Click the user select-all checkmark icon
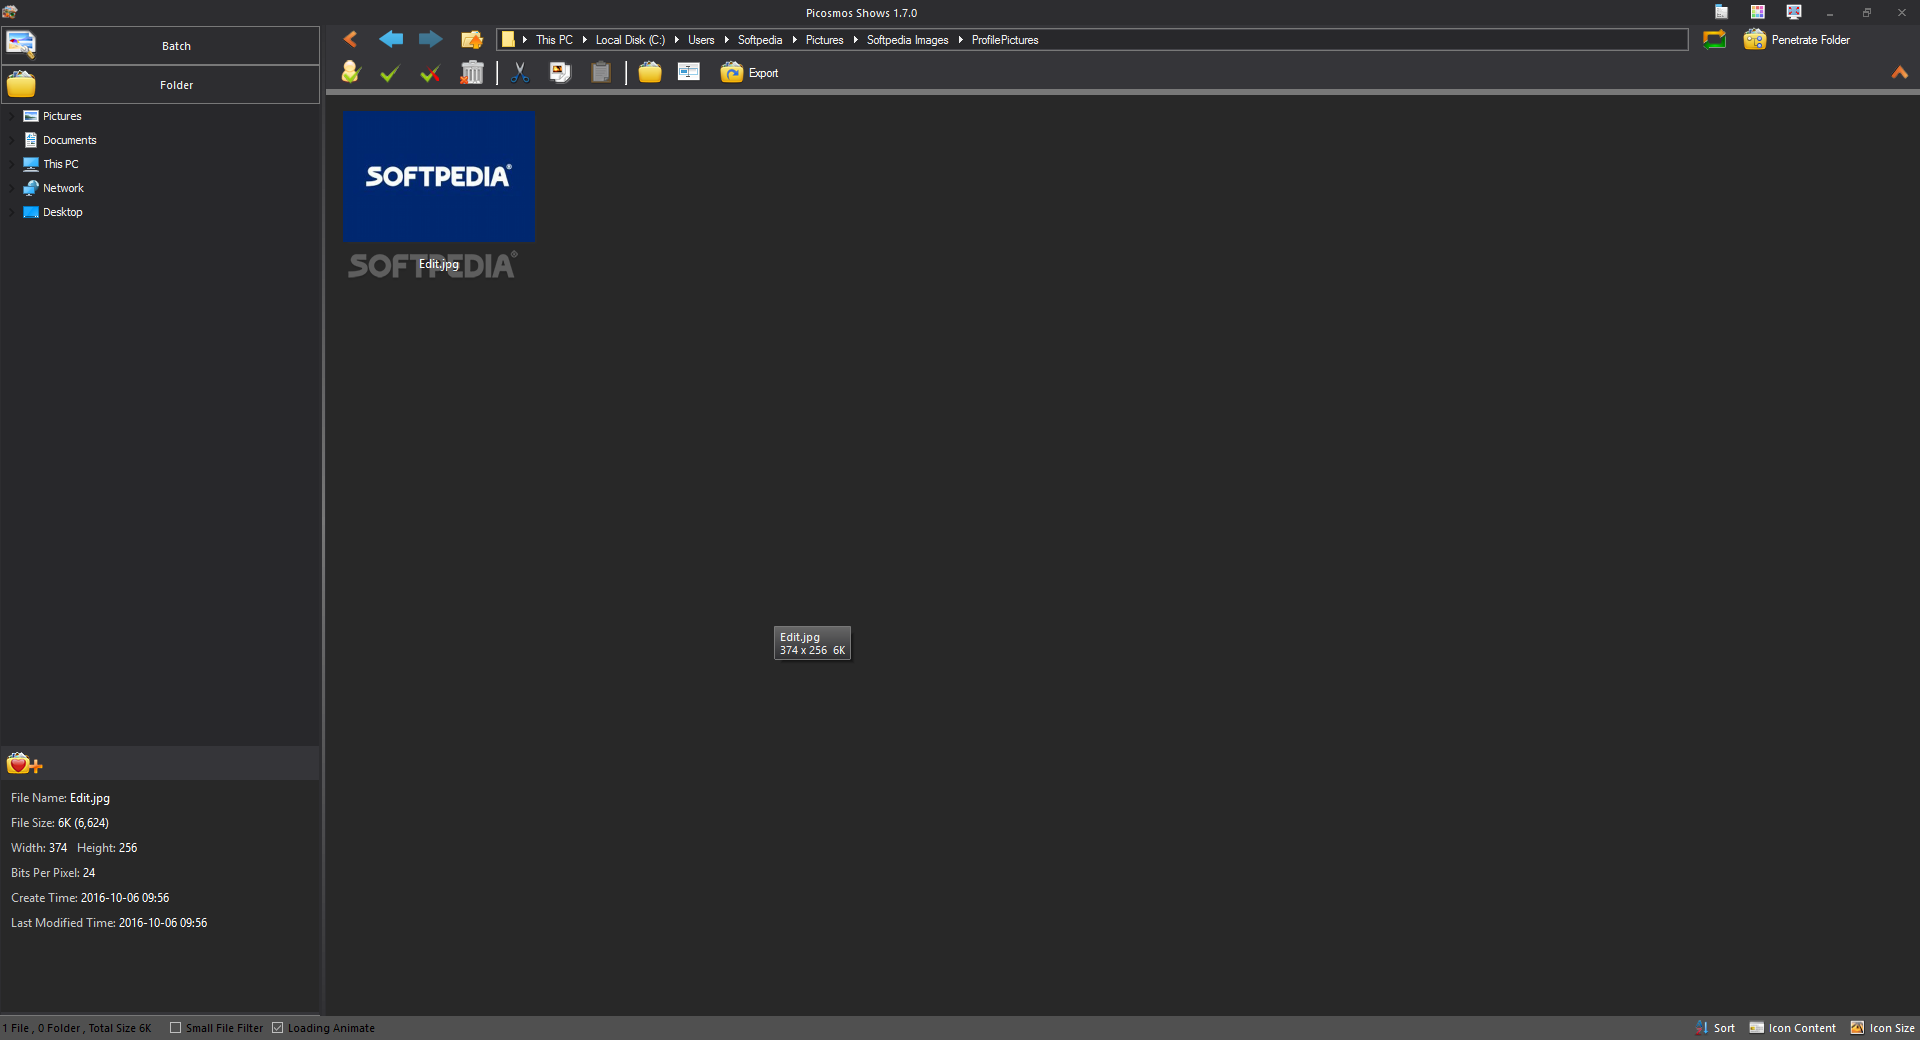This screenshot has width=1920, height=1040. [x=350, y=72]
